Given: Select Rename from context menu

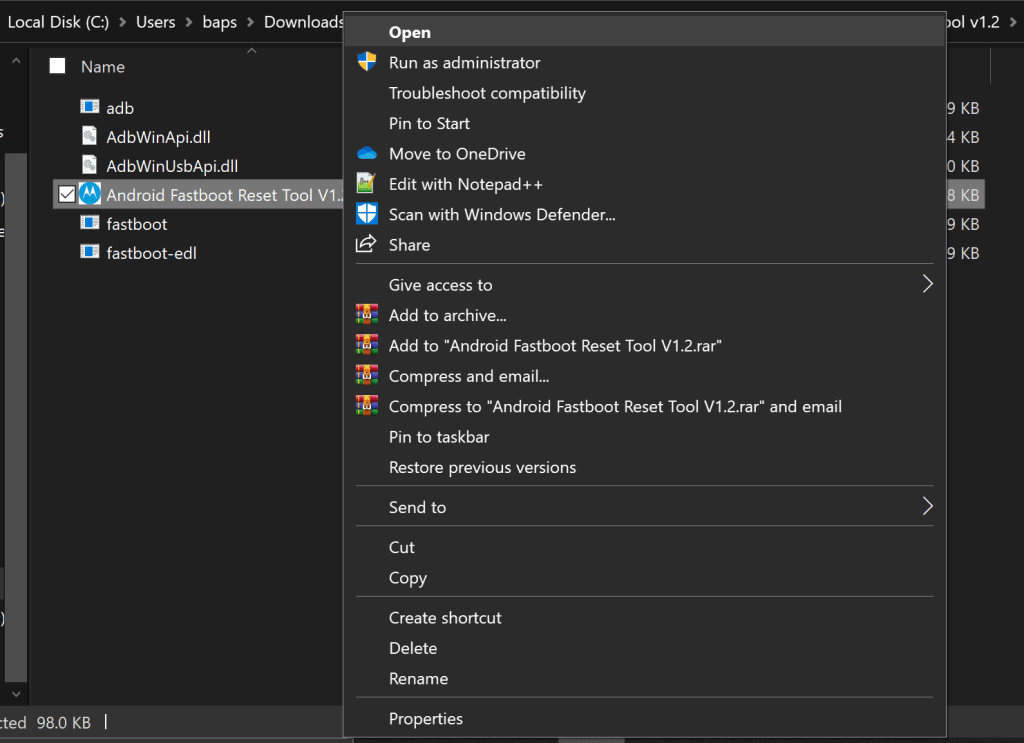Looking at the screenshot, I should click(645, 678).
